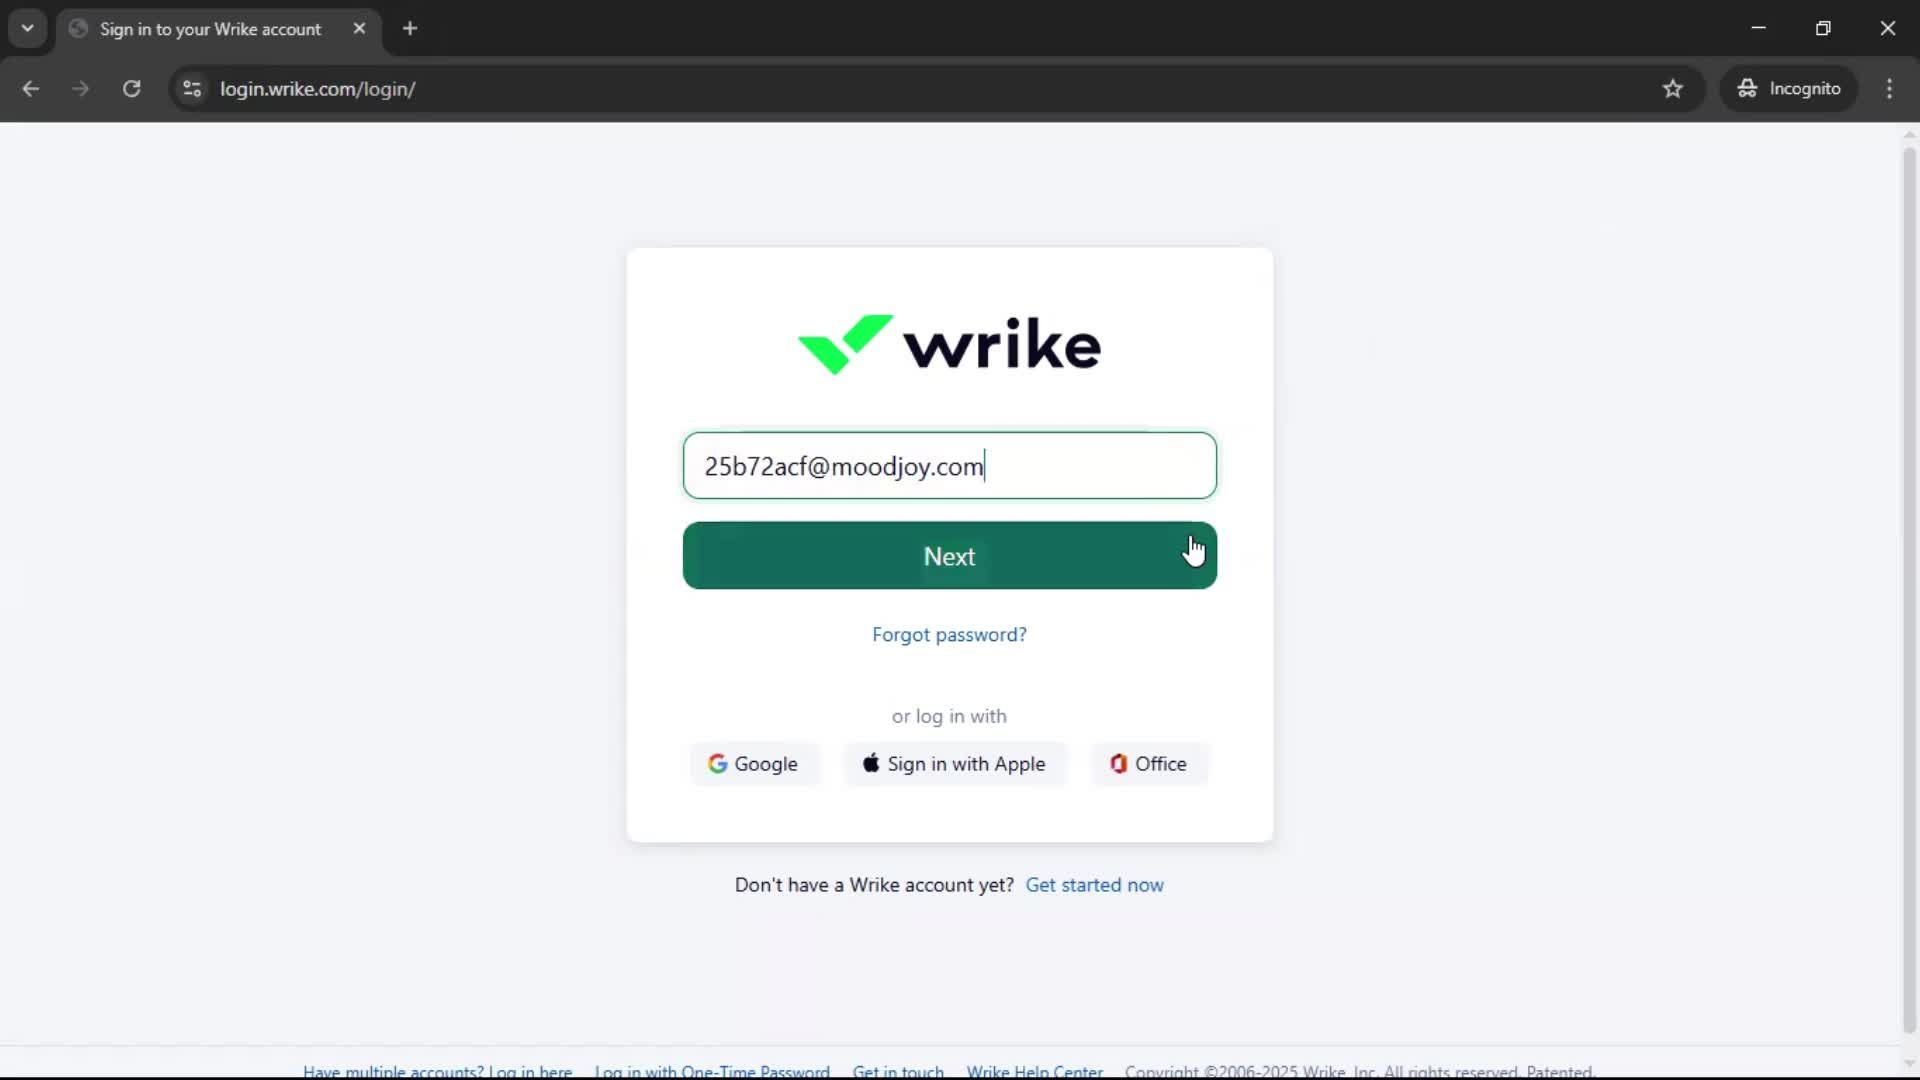Open the Forgot password link
1920x1080 pixels.
pyautogui.click(x=949, y=635)
